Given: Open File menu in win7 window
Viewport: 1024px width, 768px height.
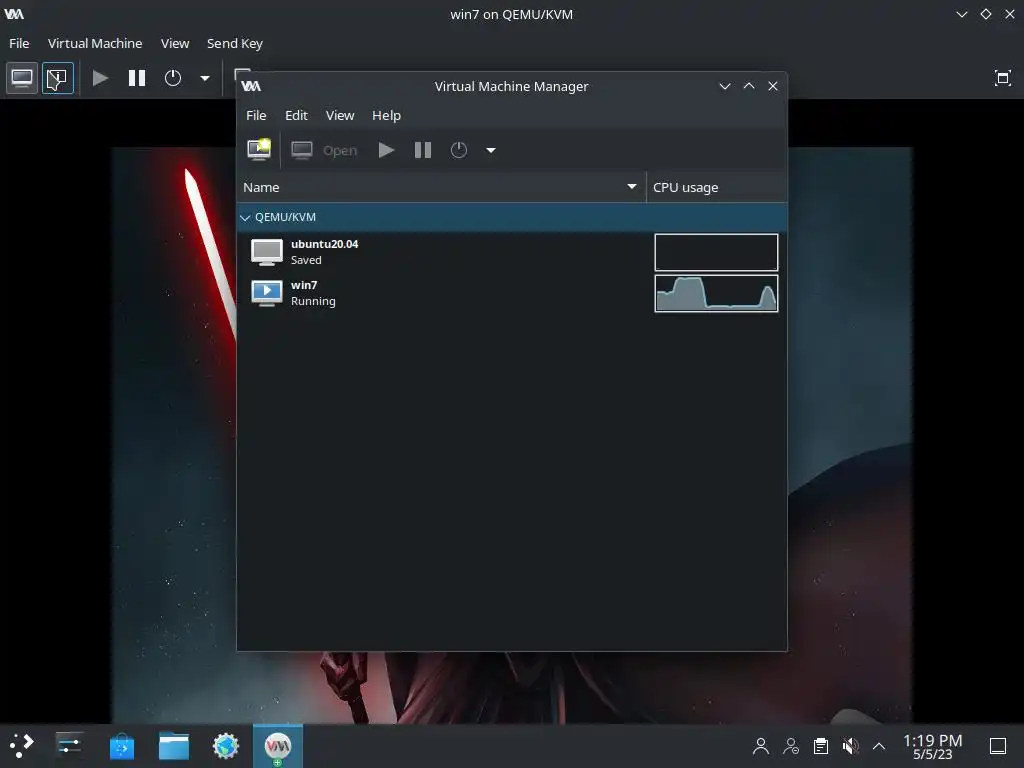Looking at the screenshot, I should tap(19, 43).
